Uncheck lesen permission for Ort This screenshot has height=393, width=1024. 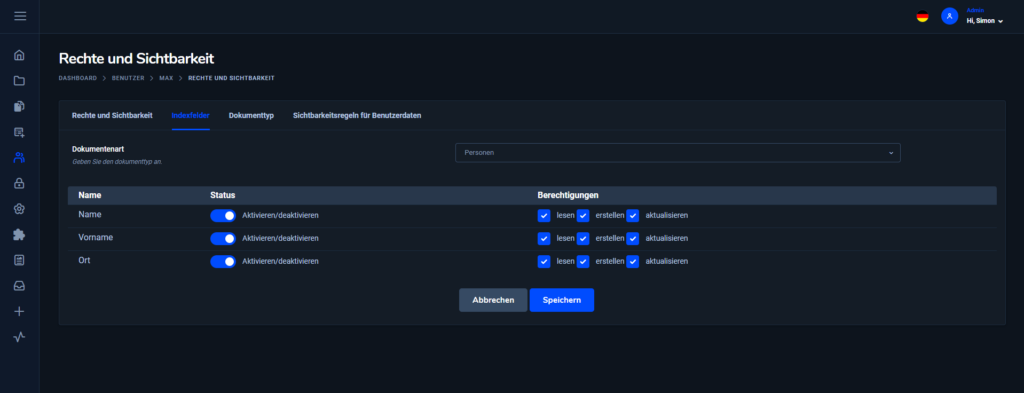(x=544, y=261)
